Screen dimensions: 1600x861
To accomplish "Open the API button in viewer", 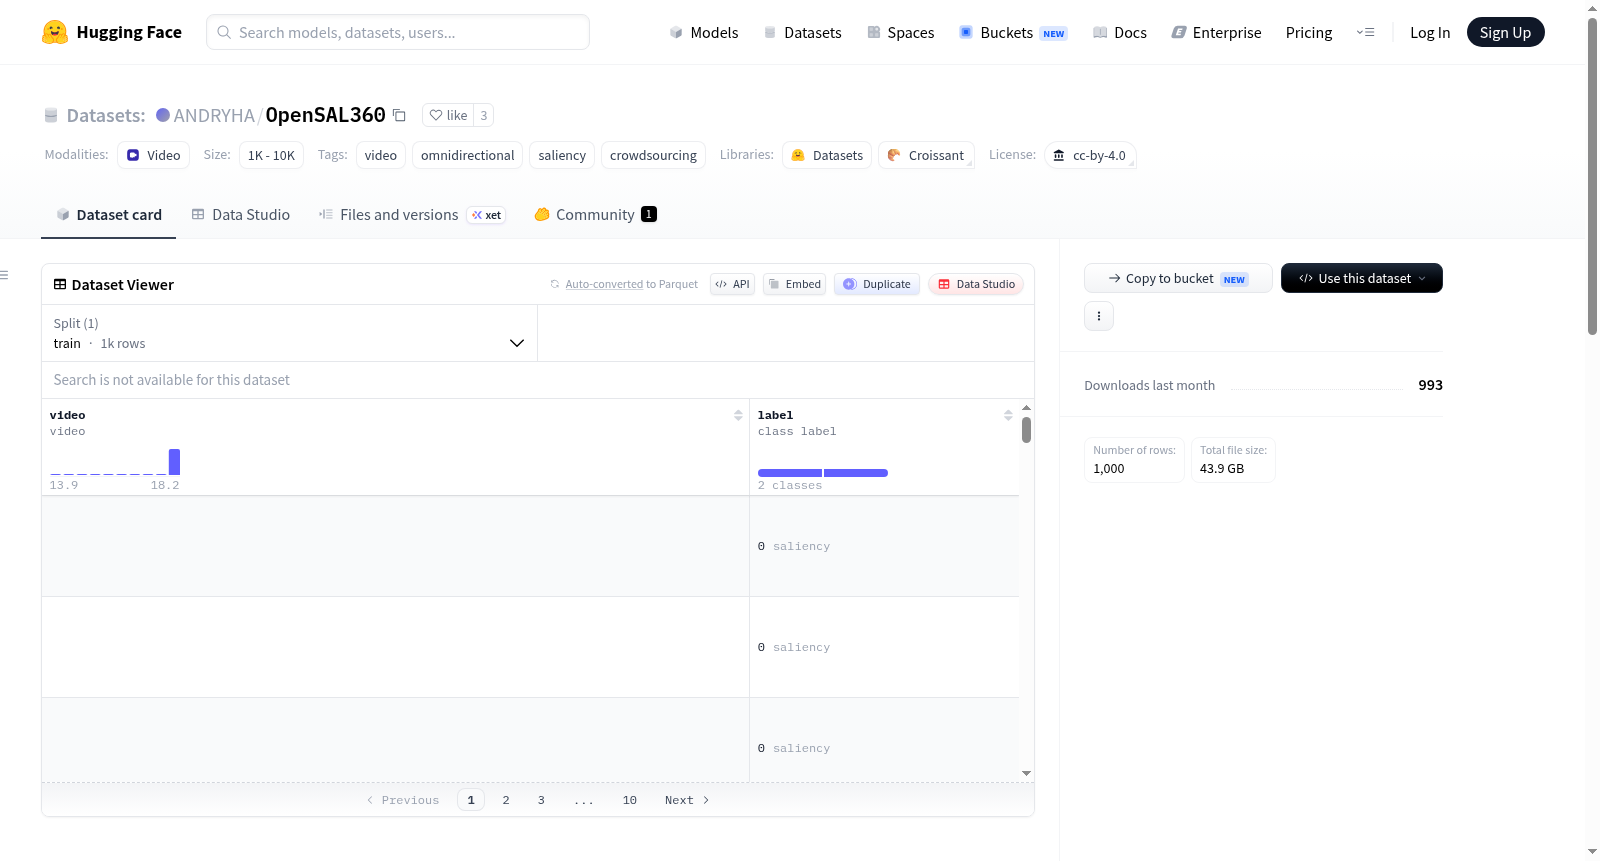I will (732, 284).
